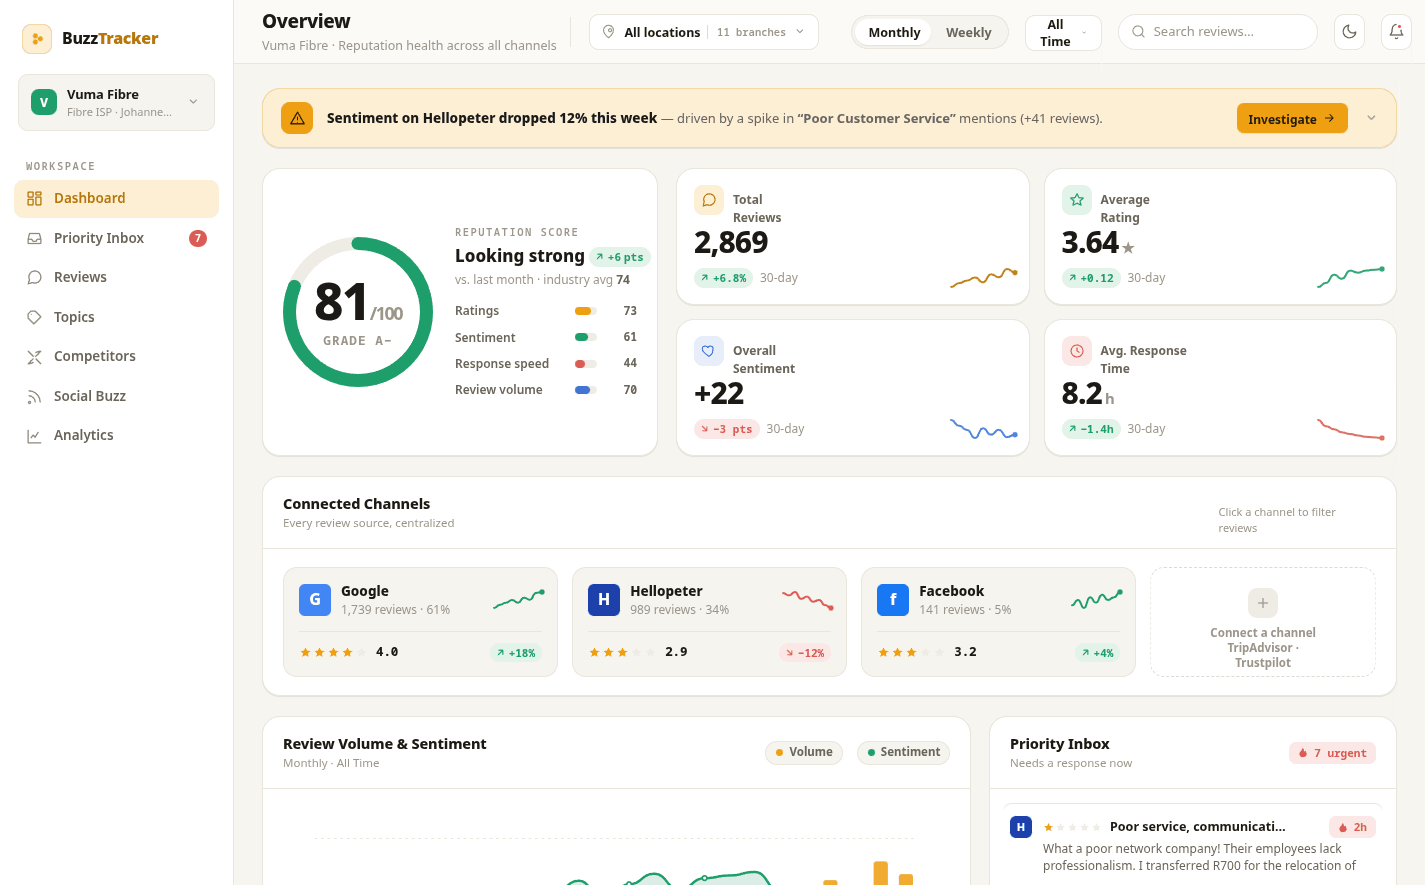Screen dimensions: 1425x885
Task: Click the Avg. Response Time -1.4h badge
Action: pos(1091,429)
